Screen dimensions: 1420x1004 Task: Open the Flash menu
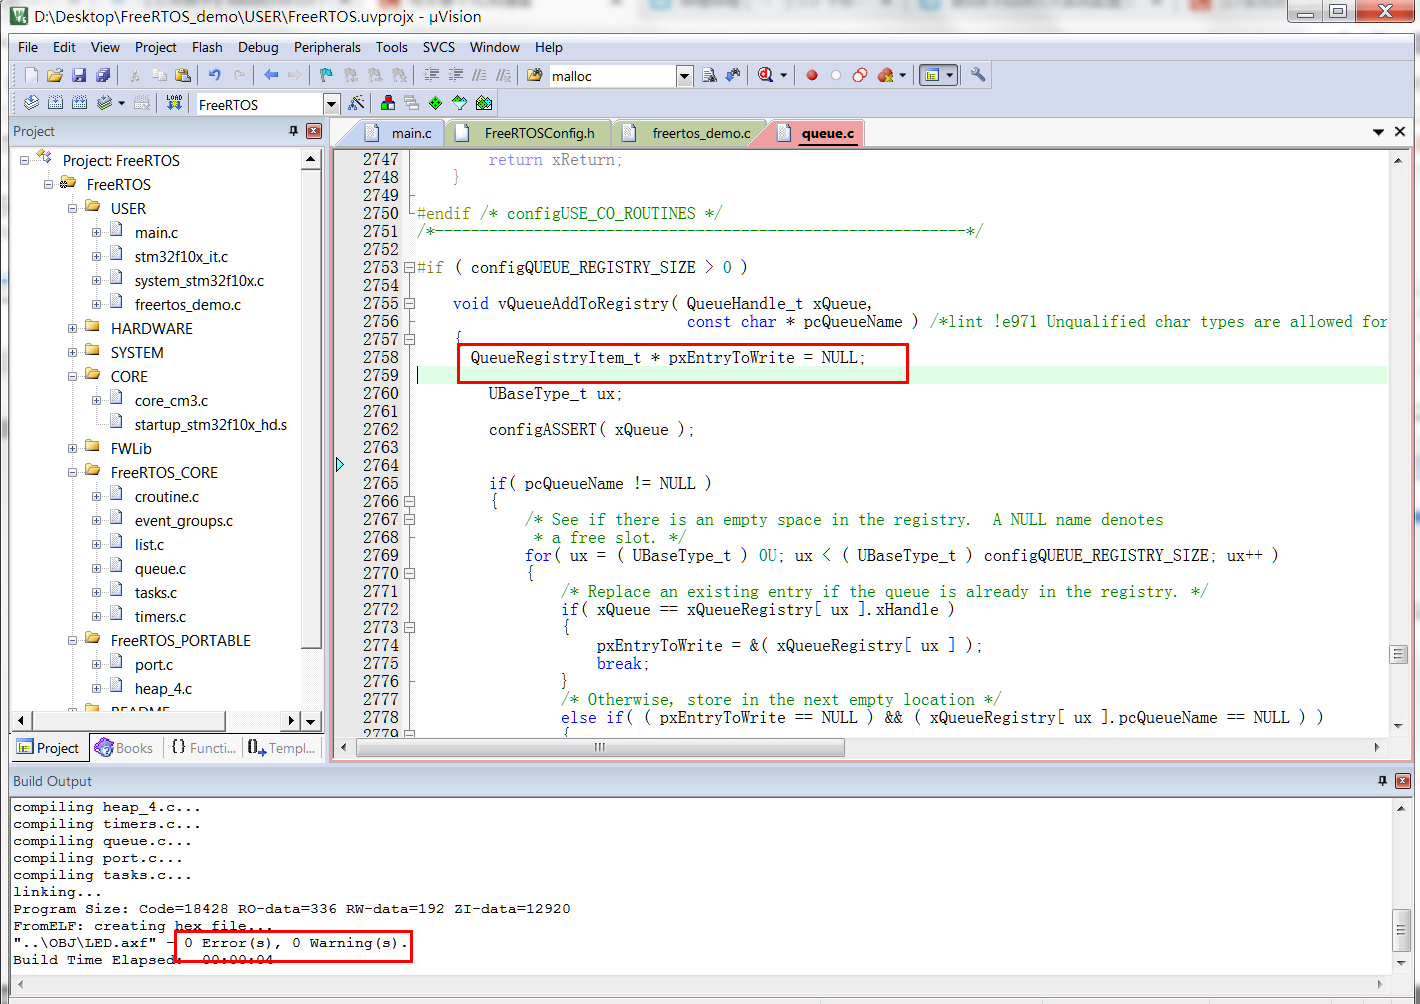click(207, 47)
